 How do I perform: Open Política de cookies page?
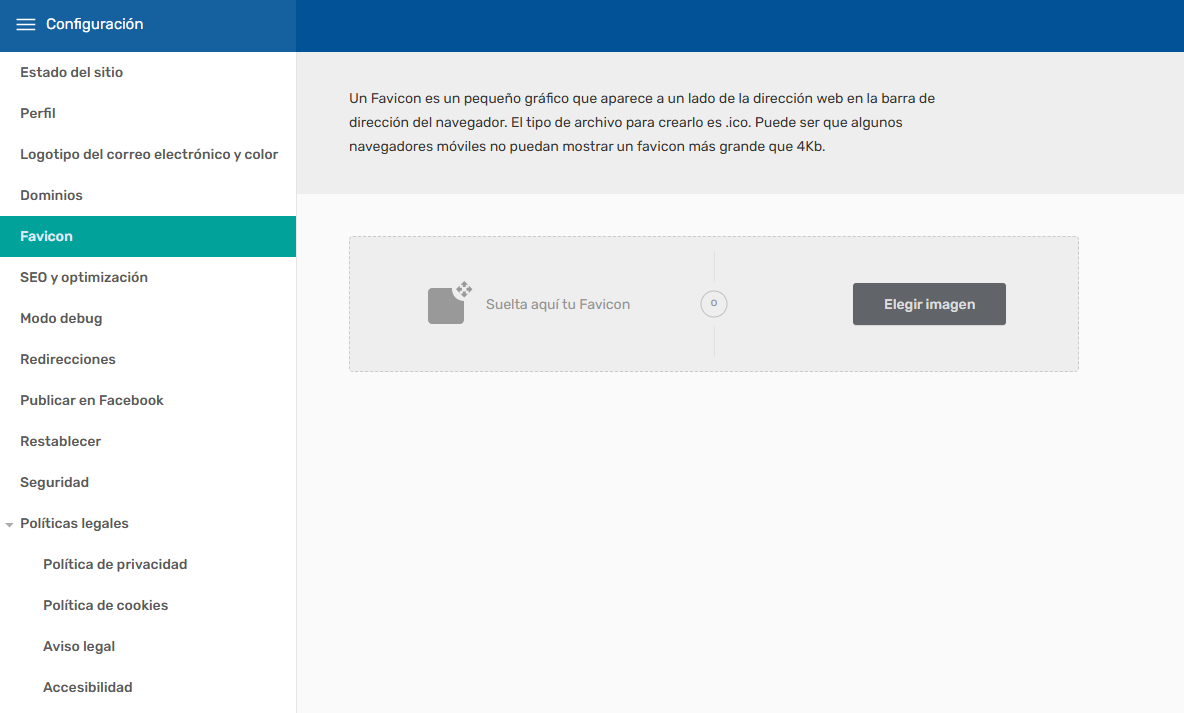[x=148, y=605]
